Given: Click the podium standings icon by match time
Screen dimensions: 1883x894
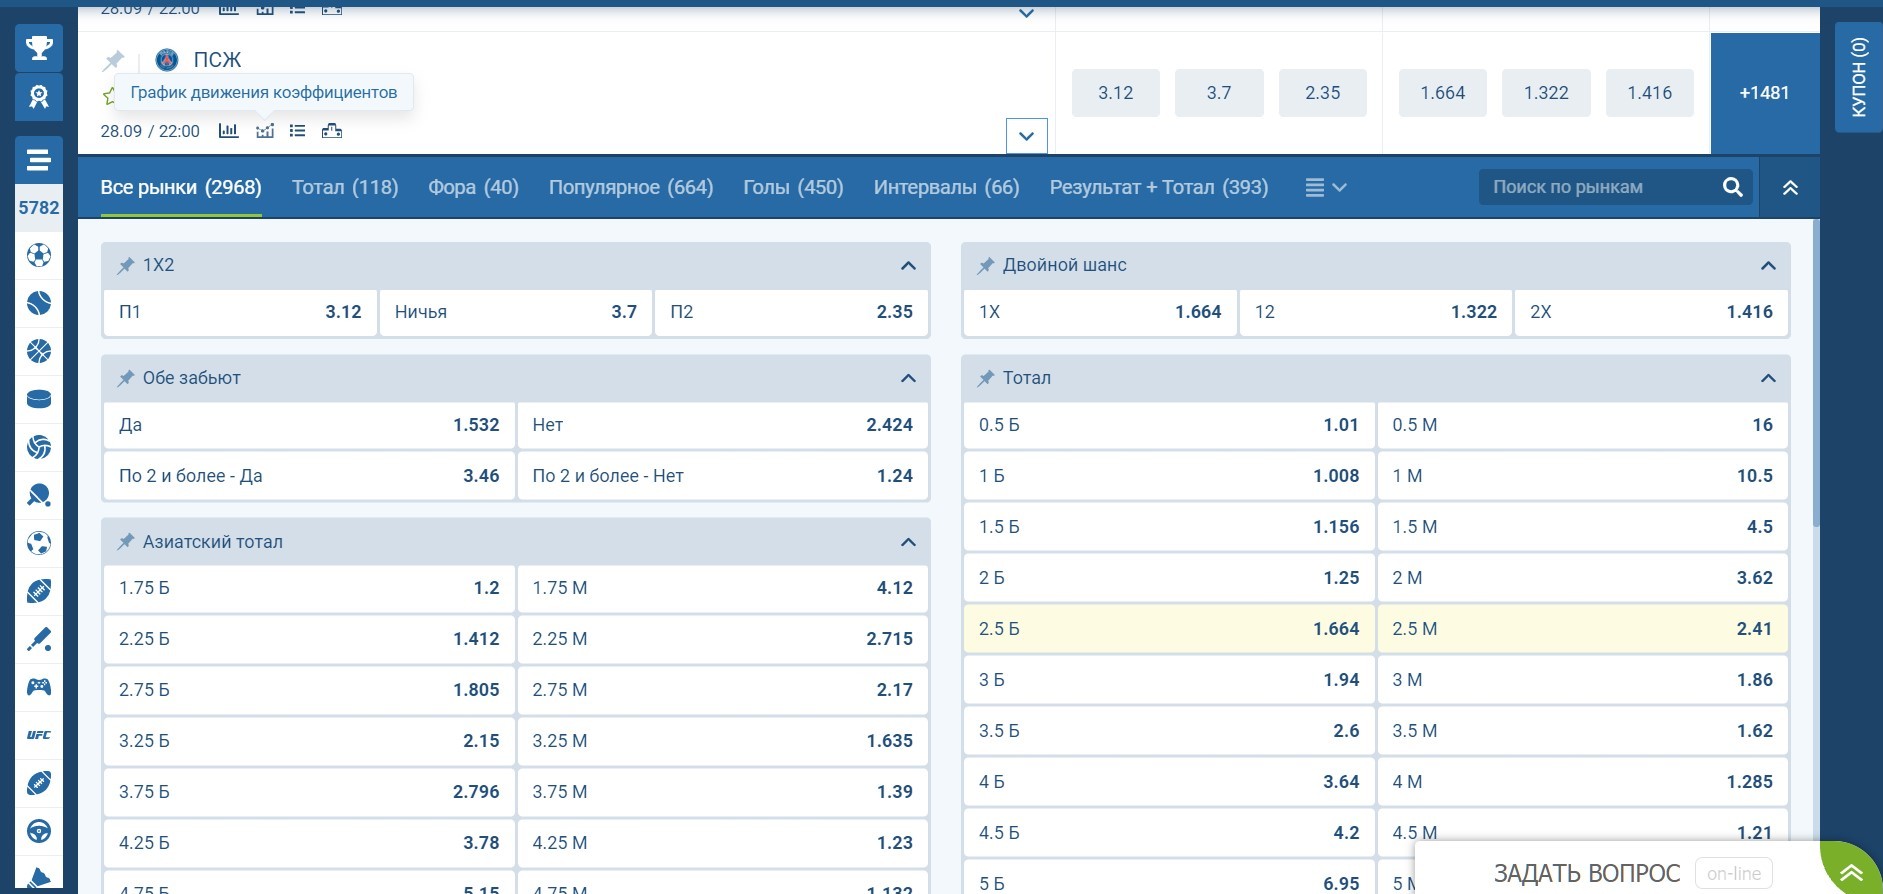Looking at the screenshot, I should [x=332, y=130].
